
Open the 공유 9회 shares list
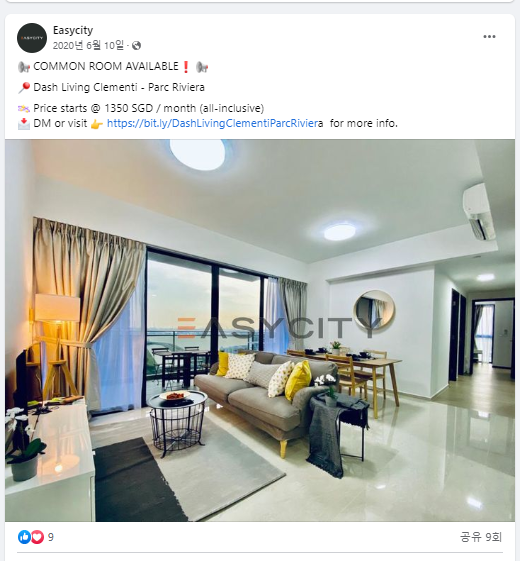[481, 537]
